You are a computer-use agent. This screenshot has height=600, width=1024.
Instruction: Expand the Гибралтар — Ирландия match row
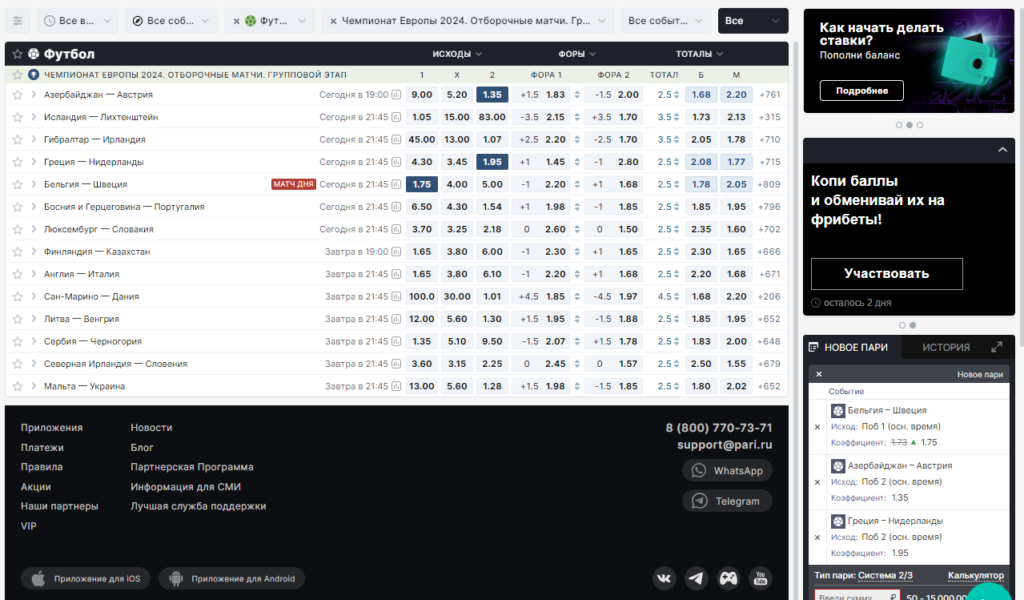pyautogui.click(x=33, y=140)
